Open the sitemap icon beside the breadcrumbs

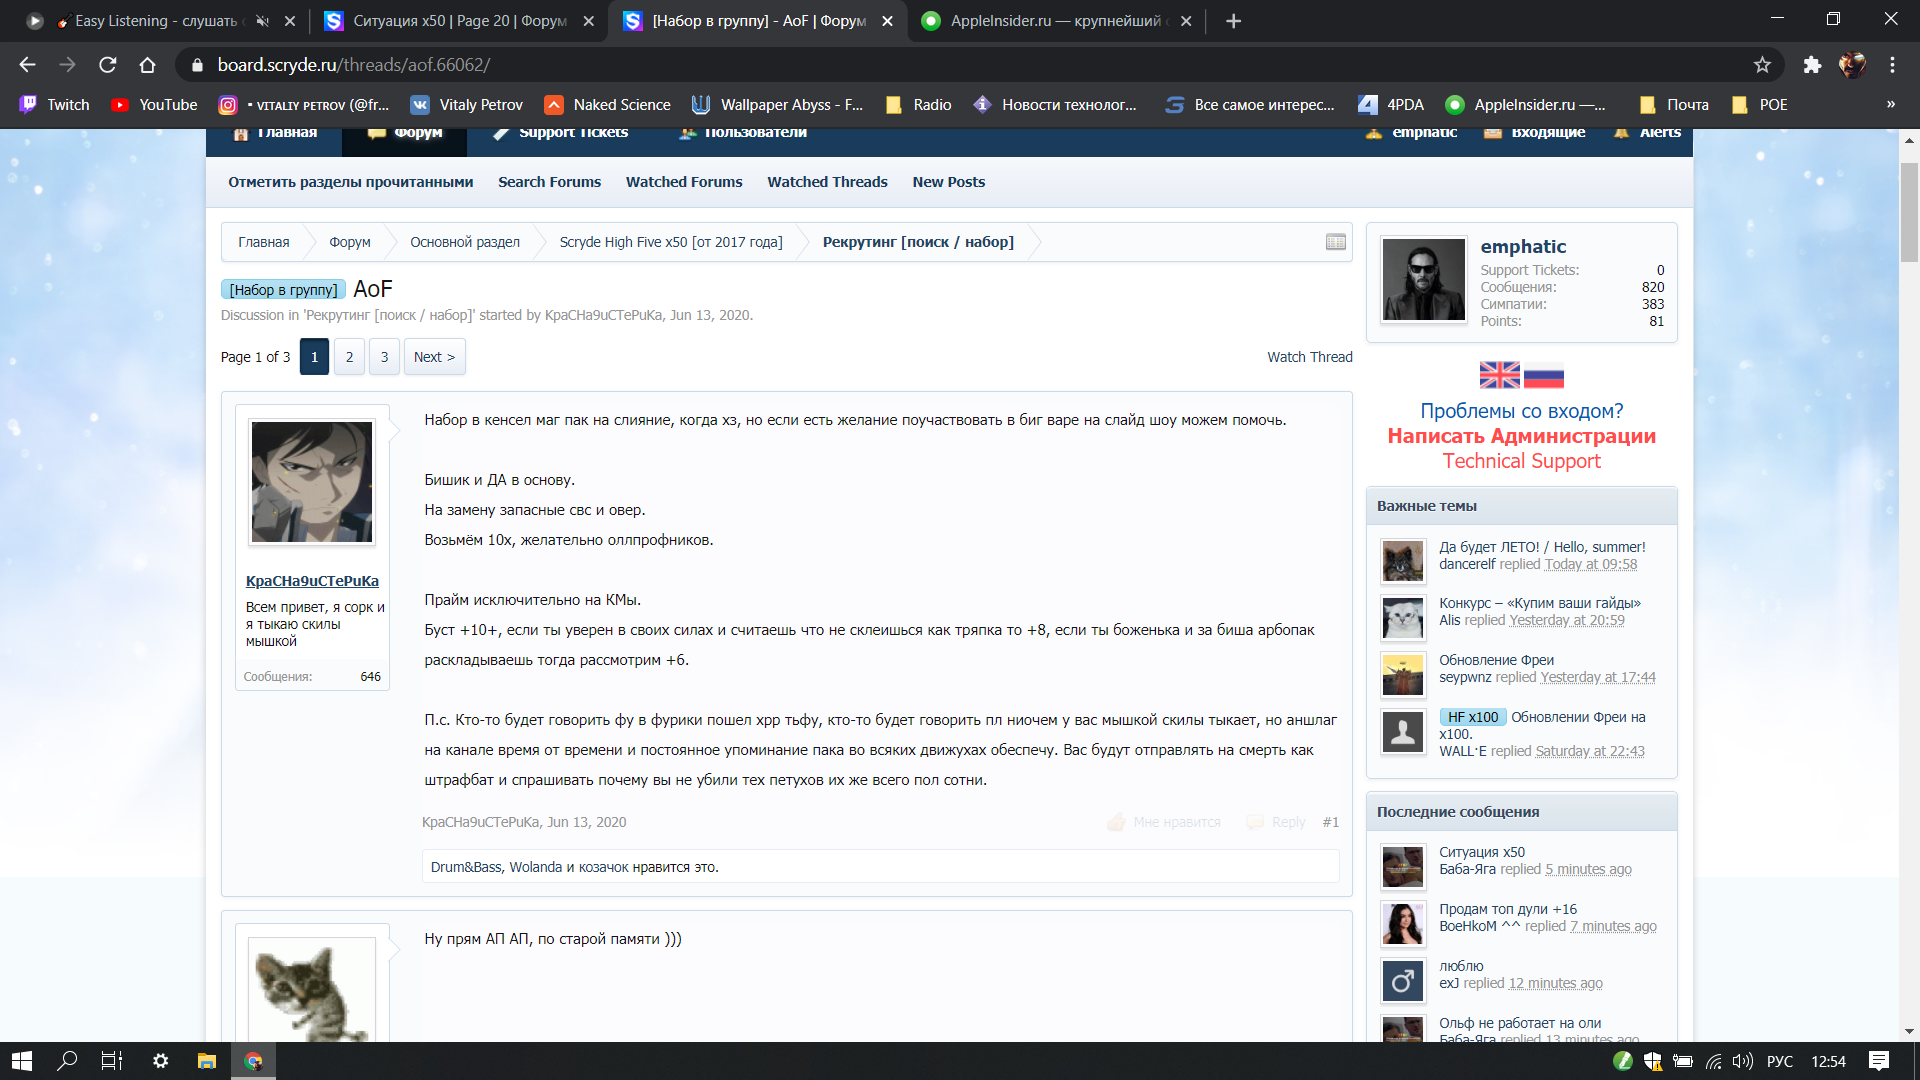click(1335, 242)
